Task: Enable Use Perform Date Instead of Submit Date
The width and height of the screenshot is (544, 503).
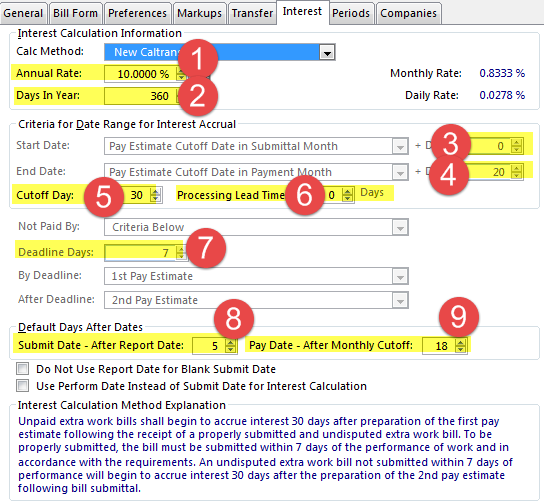Action: tap(23, 385)
